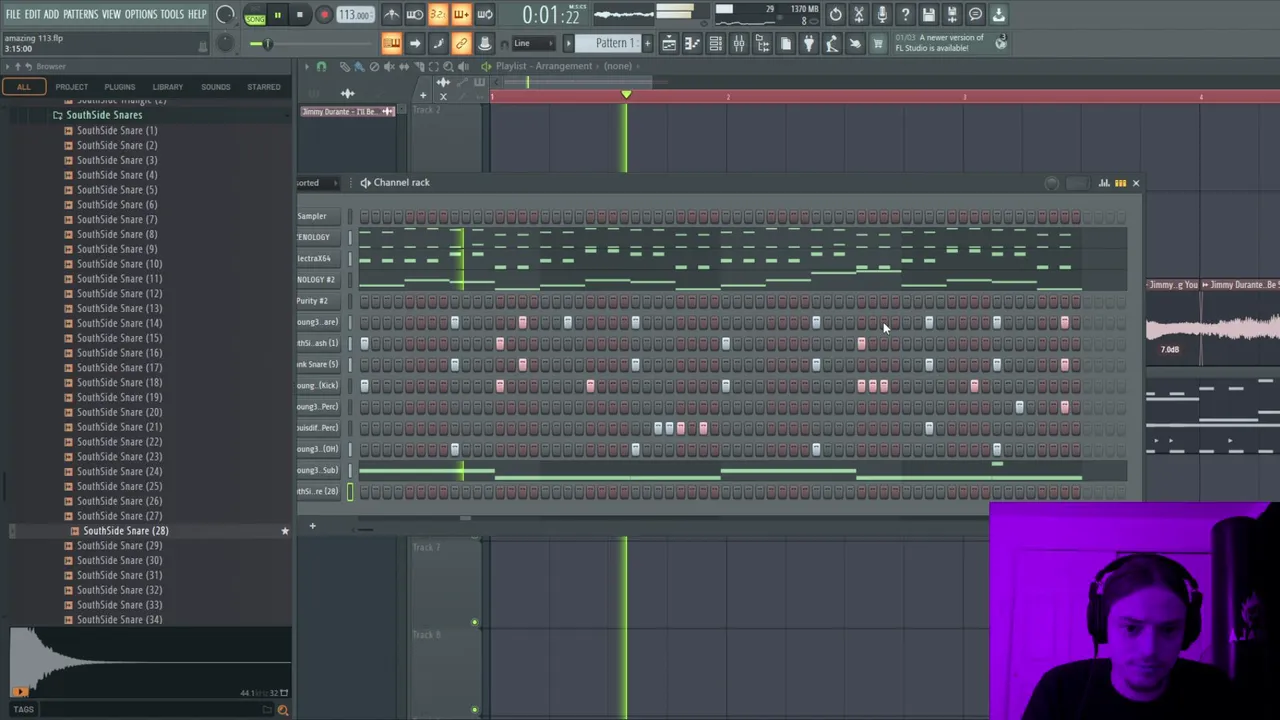Stop playback with the stop button
Screen dimensions: 1280x720
tap(299, 15)
